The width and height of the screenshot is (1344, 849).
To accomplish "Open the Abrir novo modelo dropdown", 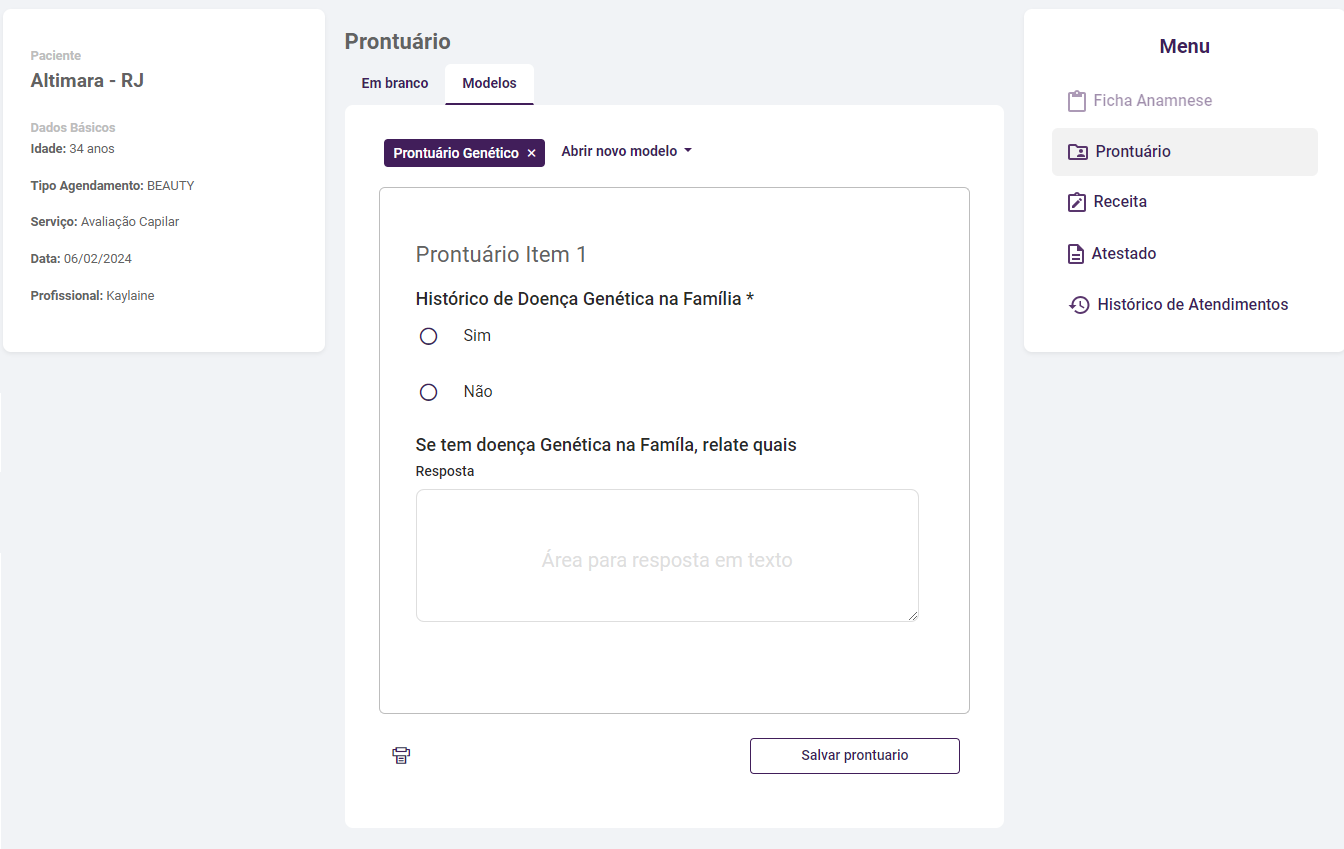I will pyautogui.click(x=619, y=152).
